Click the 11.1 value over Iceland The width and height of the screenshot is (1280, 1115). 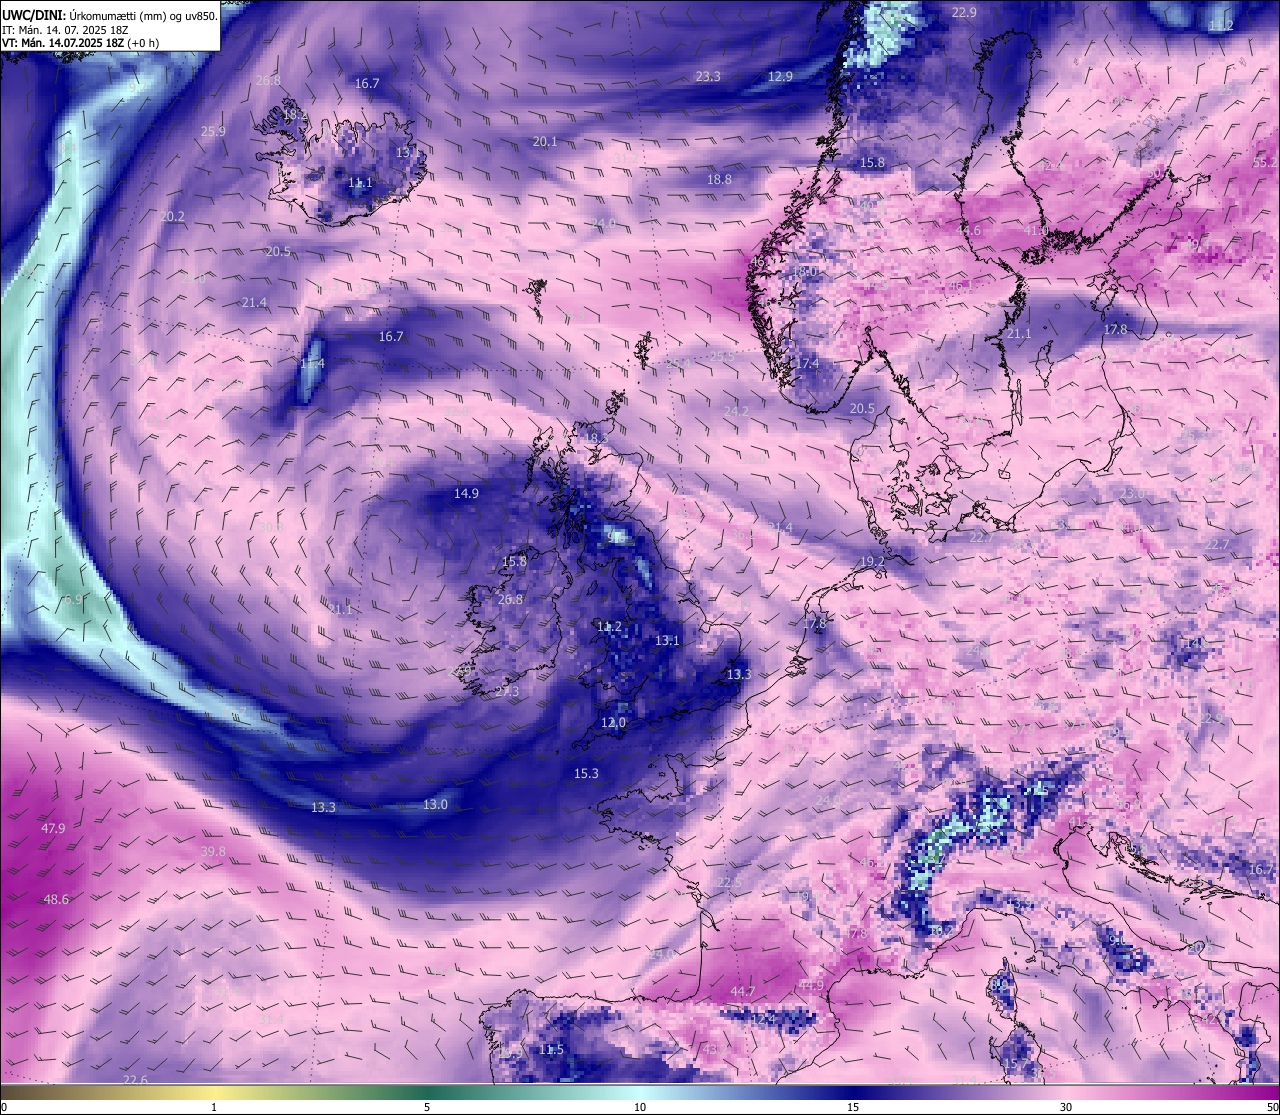point(360,184)
